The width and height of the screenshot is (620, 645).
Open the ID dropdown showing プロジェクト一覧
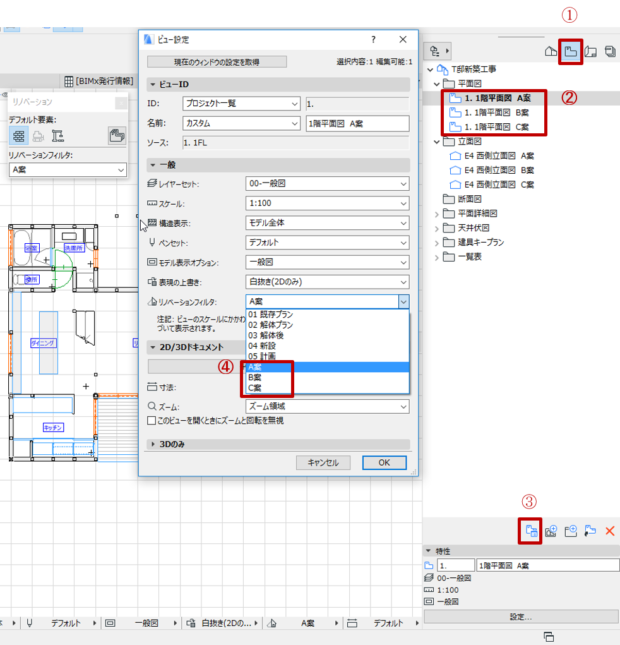[241, 104]
